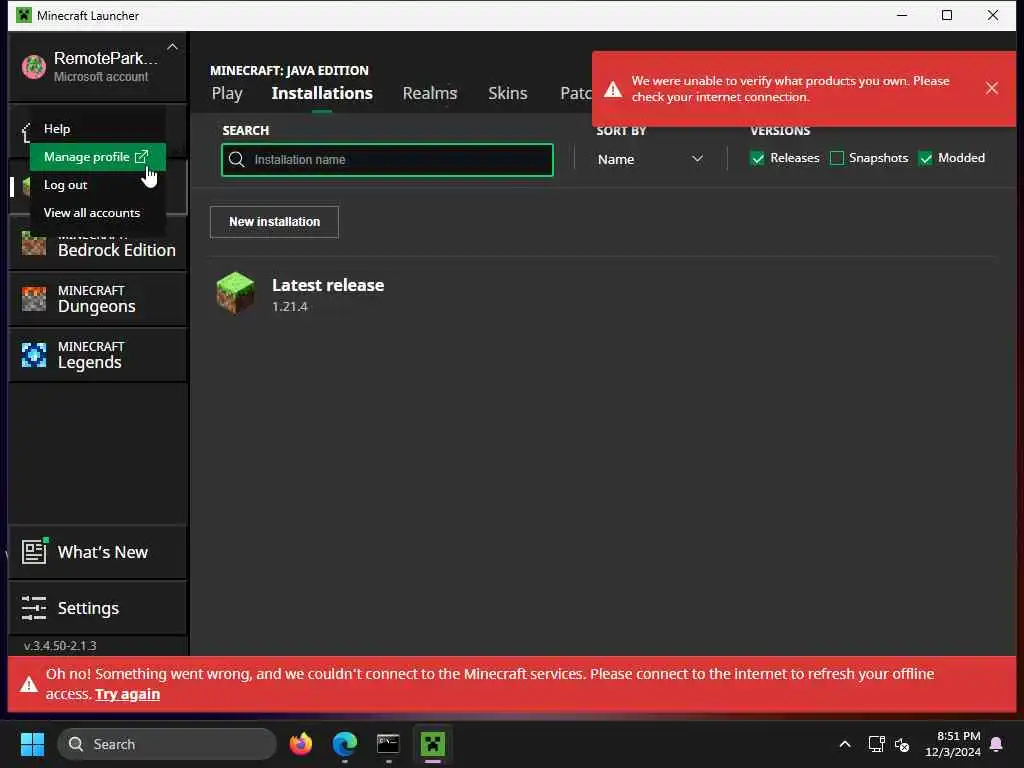This screenshot has height=768, width=1024.
Task: Collapse the account menu chevron
Action: 172,47
